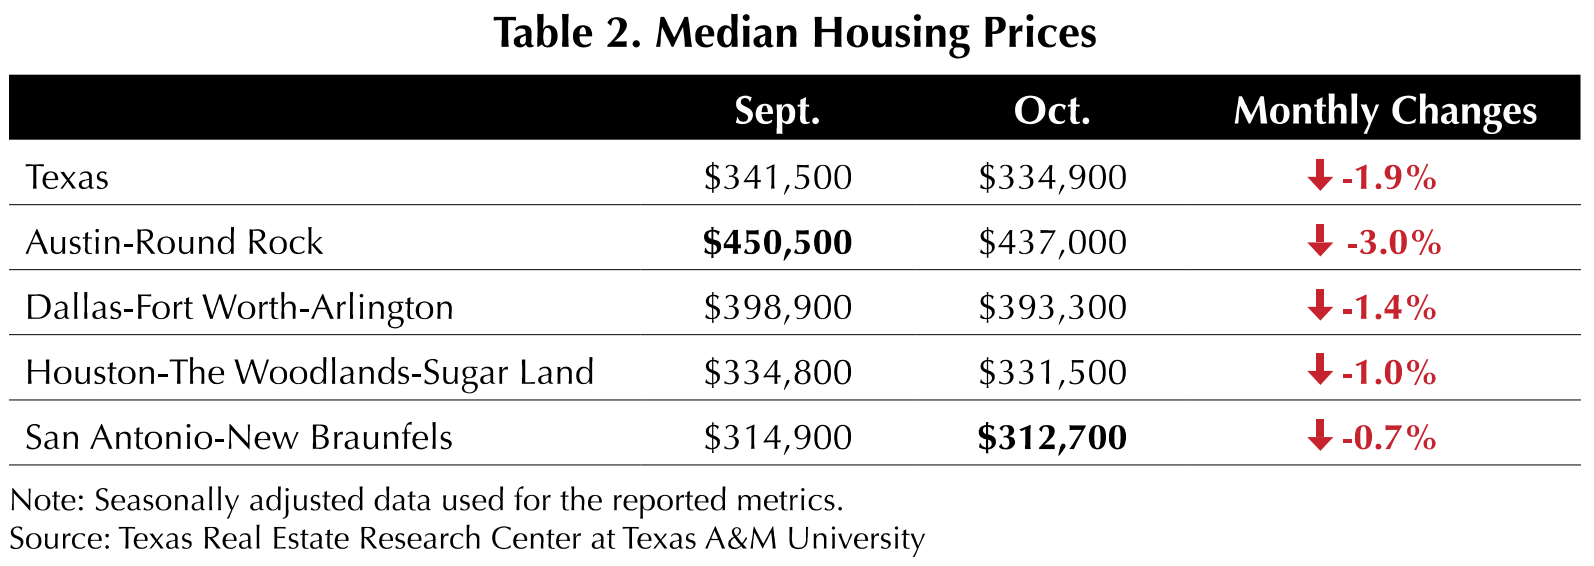Select the $398,900 Dallas September price
Image resolution: width=1594 pixels, height=566 pixels.
[777, 307]
